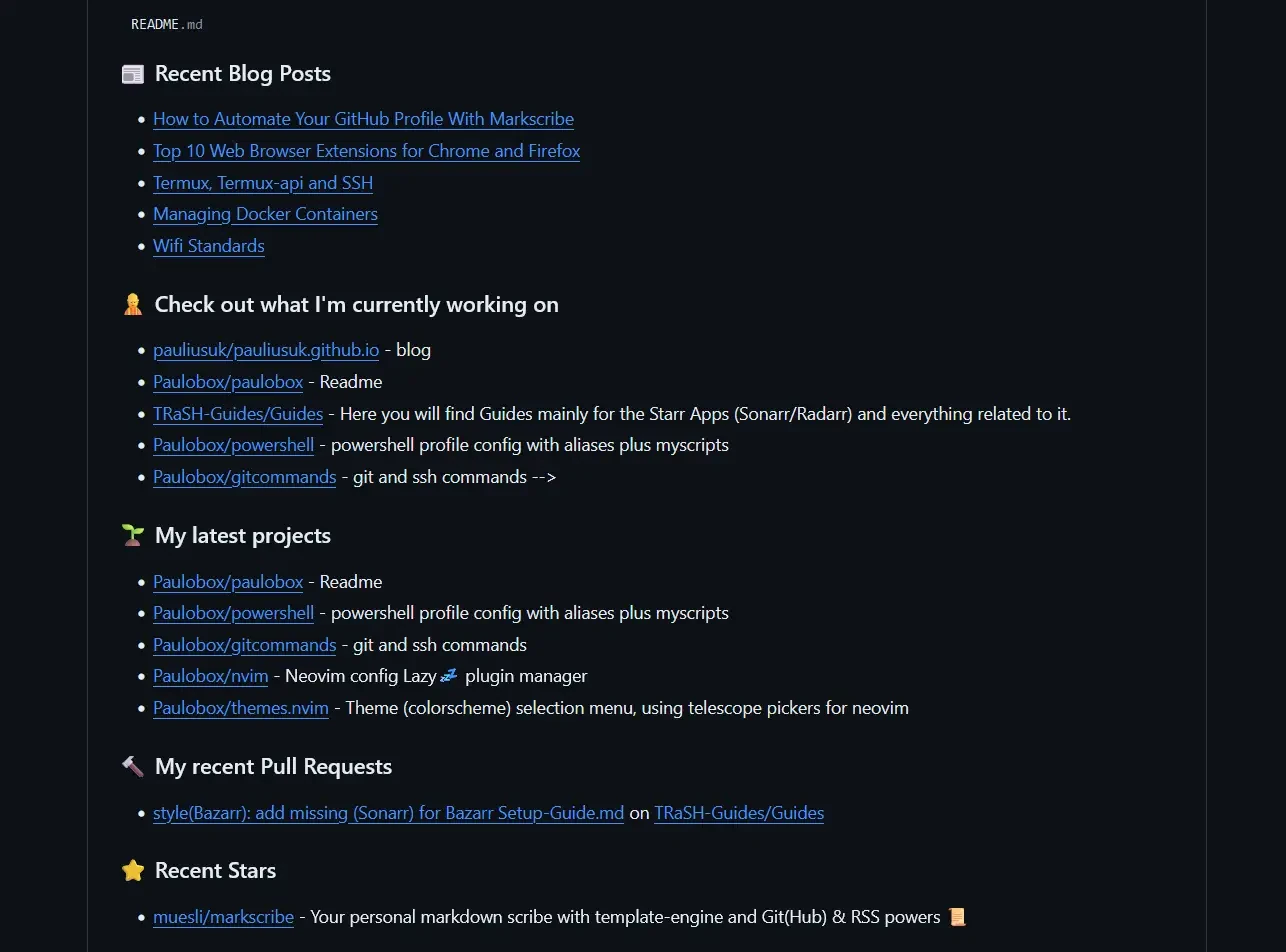Open the style(Bazarr) pull request link
Screen dimensions: 1286x952
coord(388,813)
